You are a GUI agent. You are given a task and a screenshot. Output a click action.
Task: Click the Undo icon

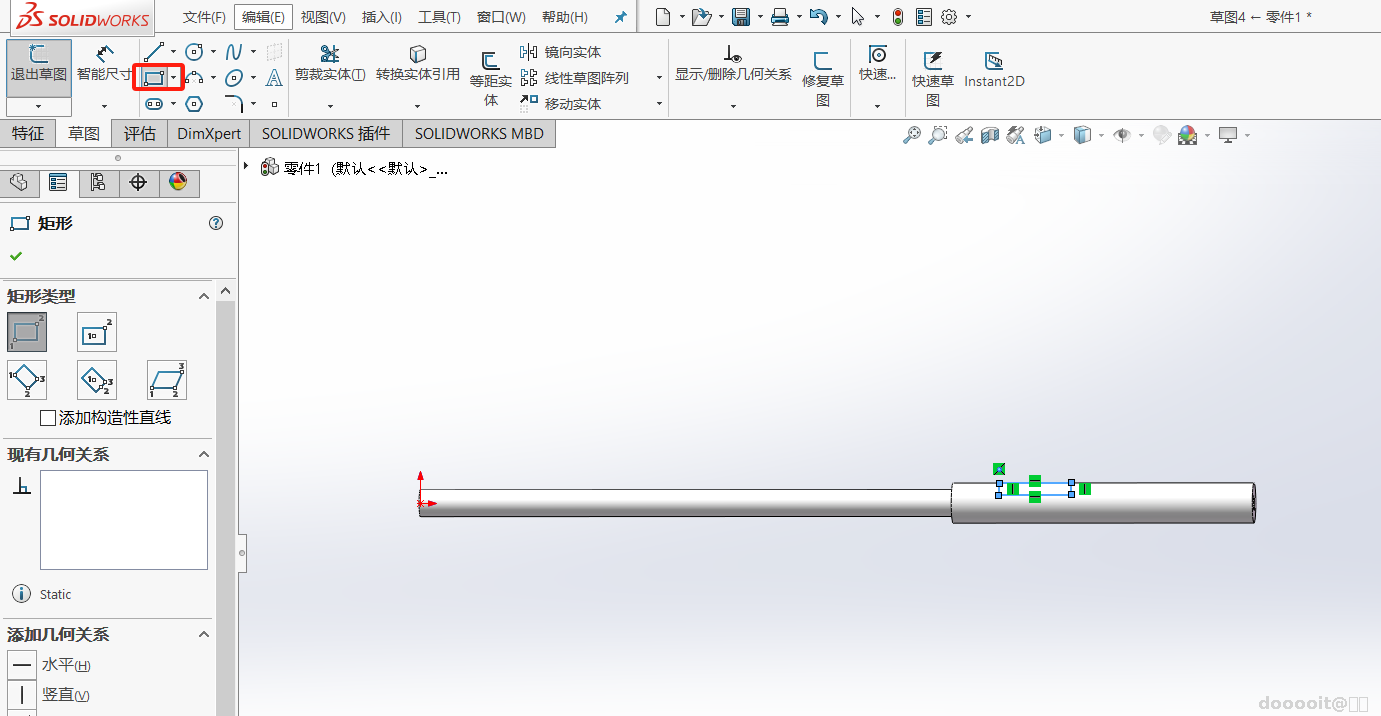(818, 16)
